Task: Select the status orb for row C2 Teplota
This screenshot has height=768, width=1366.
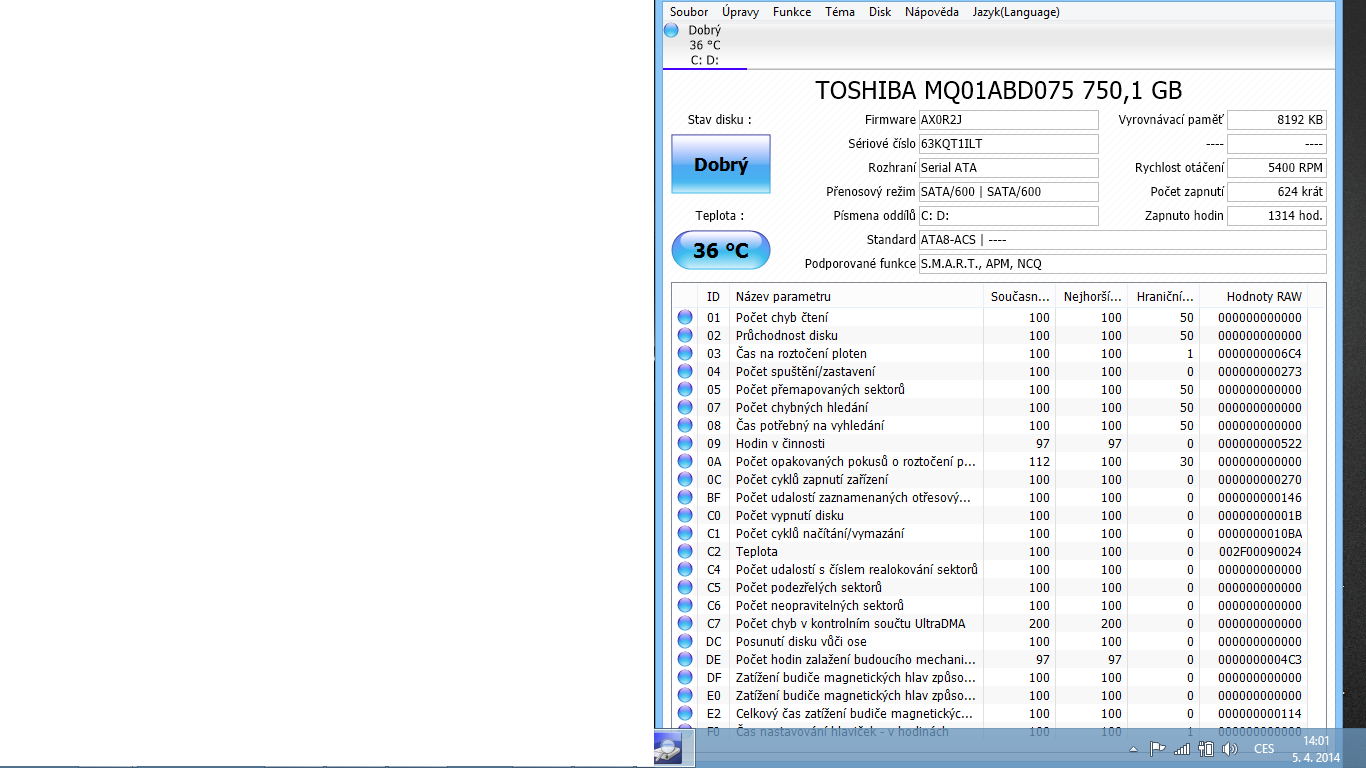Action: pos(685,551)
